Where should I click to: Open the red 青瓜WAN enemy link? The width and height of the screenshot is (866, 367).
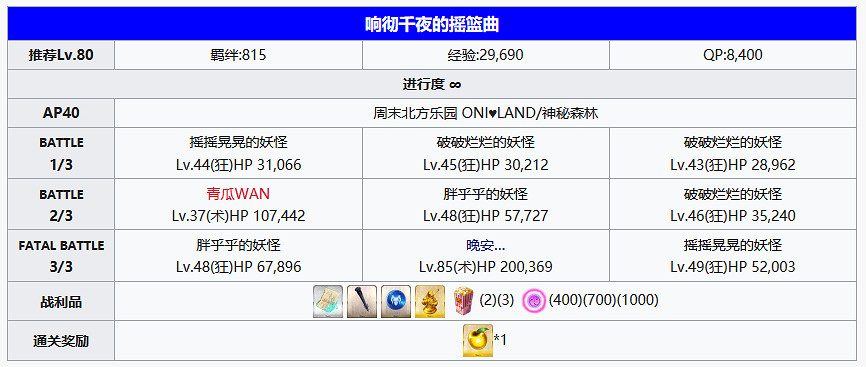pos(238,195)
